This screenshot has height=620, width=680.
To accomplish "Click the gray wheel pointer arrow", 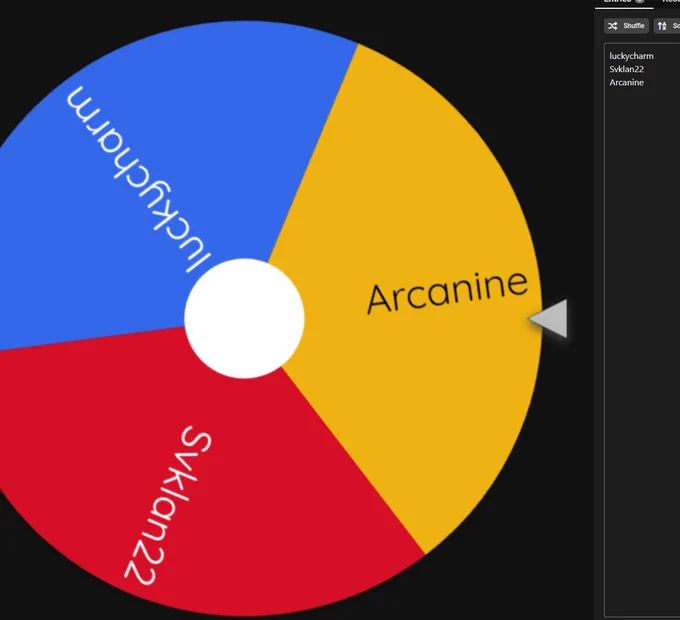I will pyautogui.click(x=550, y=318).
